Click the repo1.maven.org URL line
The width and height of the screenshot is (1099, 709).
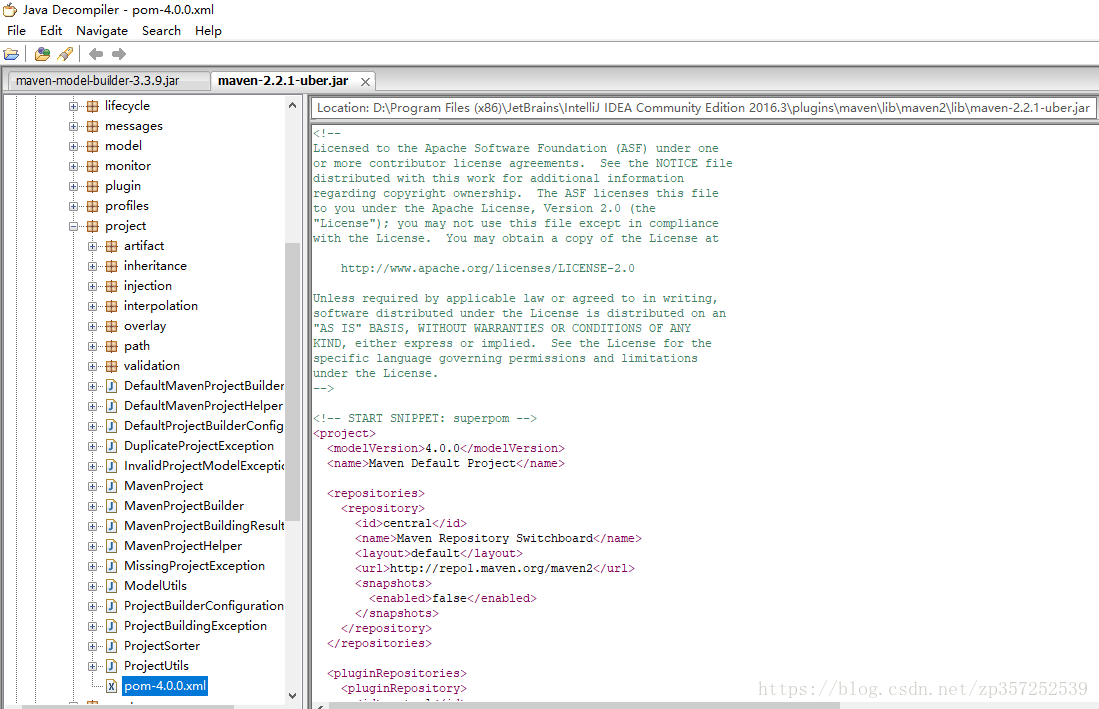tap(495, 568)
